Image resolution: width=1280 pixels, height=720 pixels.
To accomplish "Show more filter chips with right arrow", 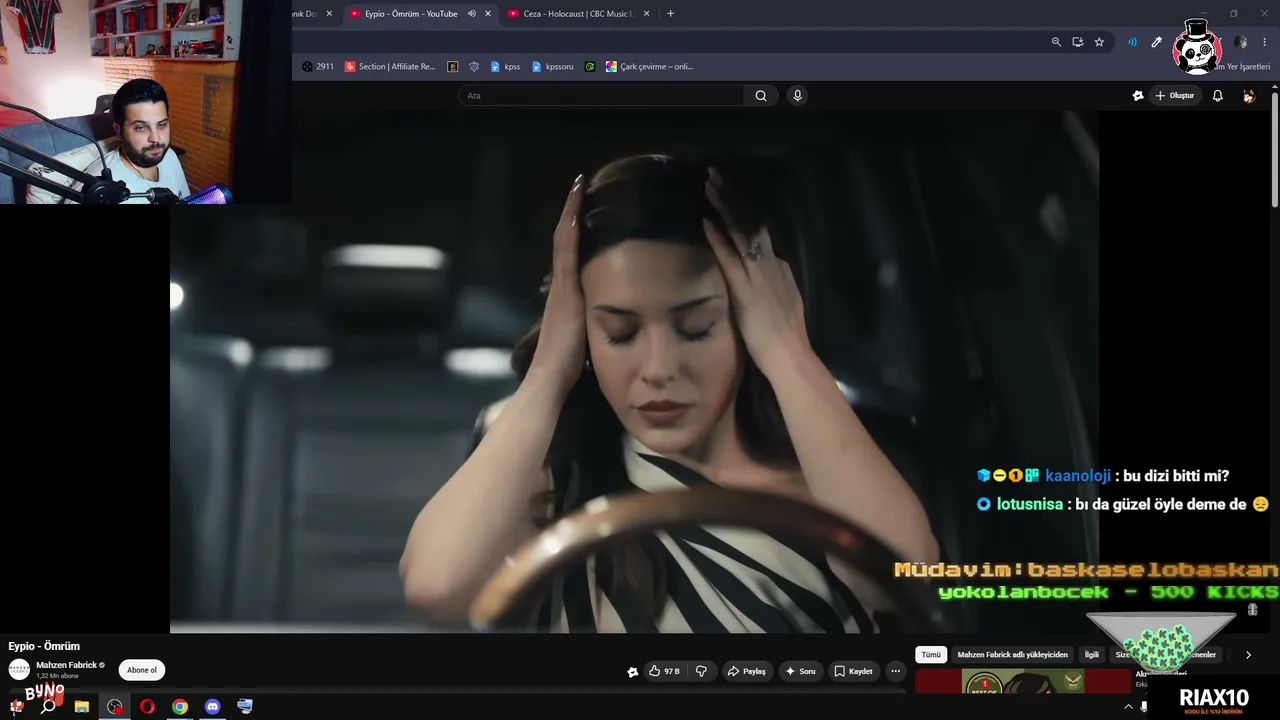I will click(x=1248, y=655).
